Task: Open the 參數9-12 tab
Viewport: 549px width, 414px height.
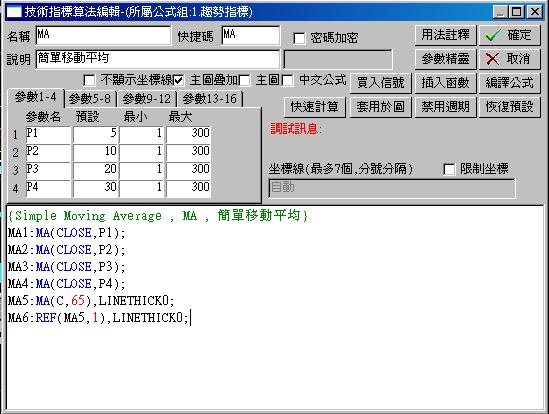Action: pyautogui.click(x=146, y=99)
